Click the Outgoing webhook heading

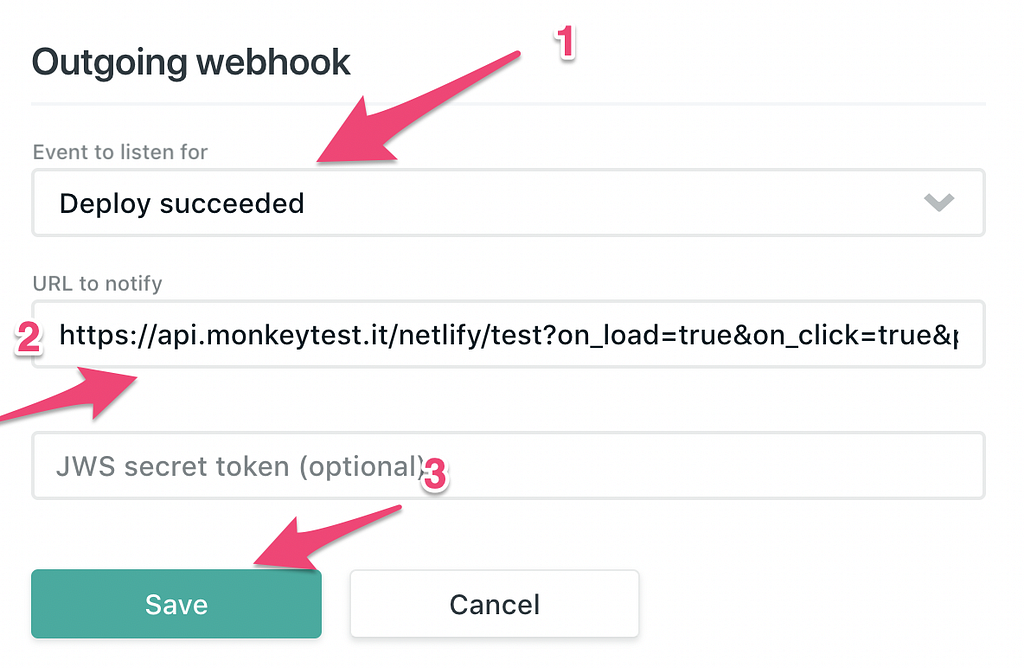point(192,62)
